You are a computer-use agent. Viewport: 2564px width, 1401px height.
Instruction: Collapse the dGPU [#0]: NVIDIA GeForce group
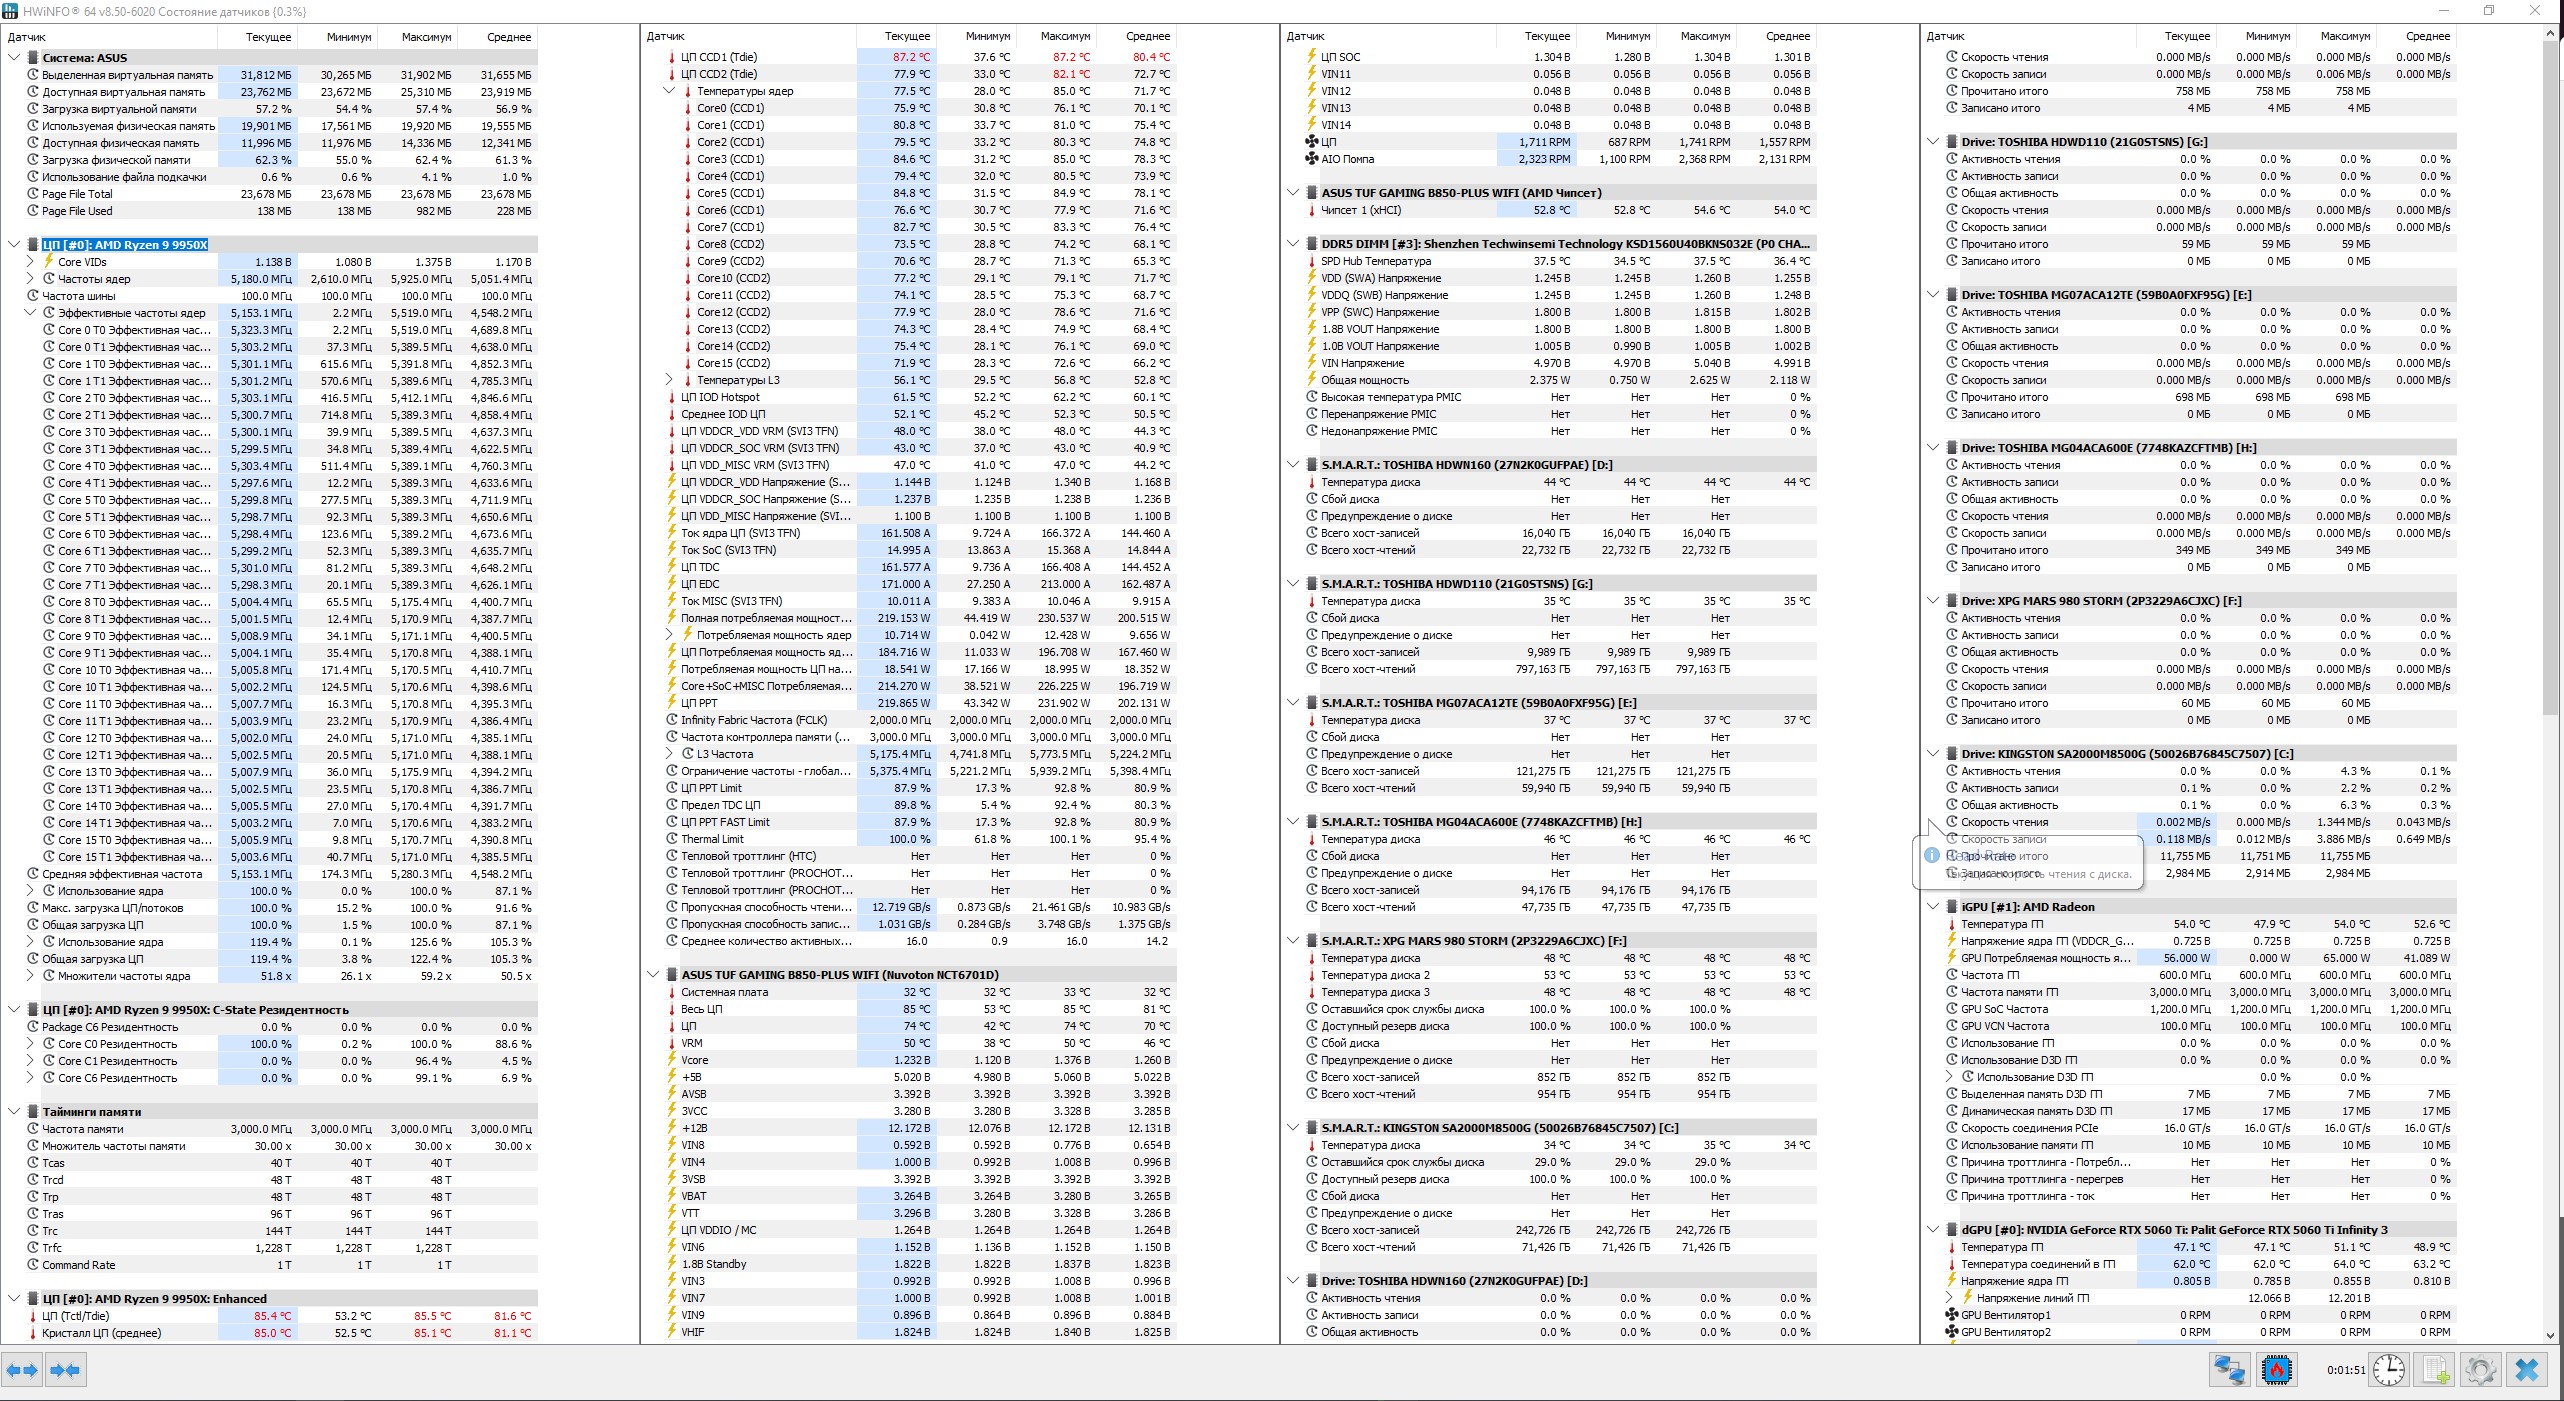pos(1933,1230)
